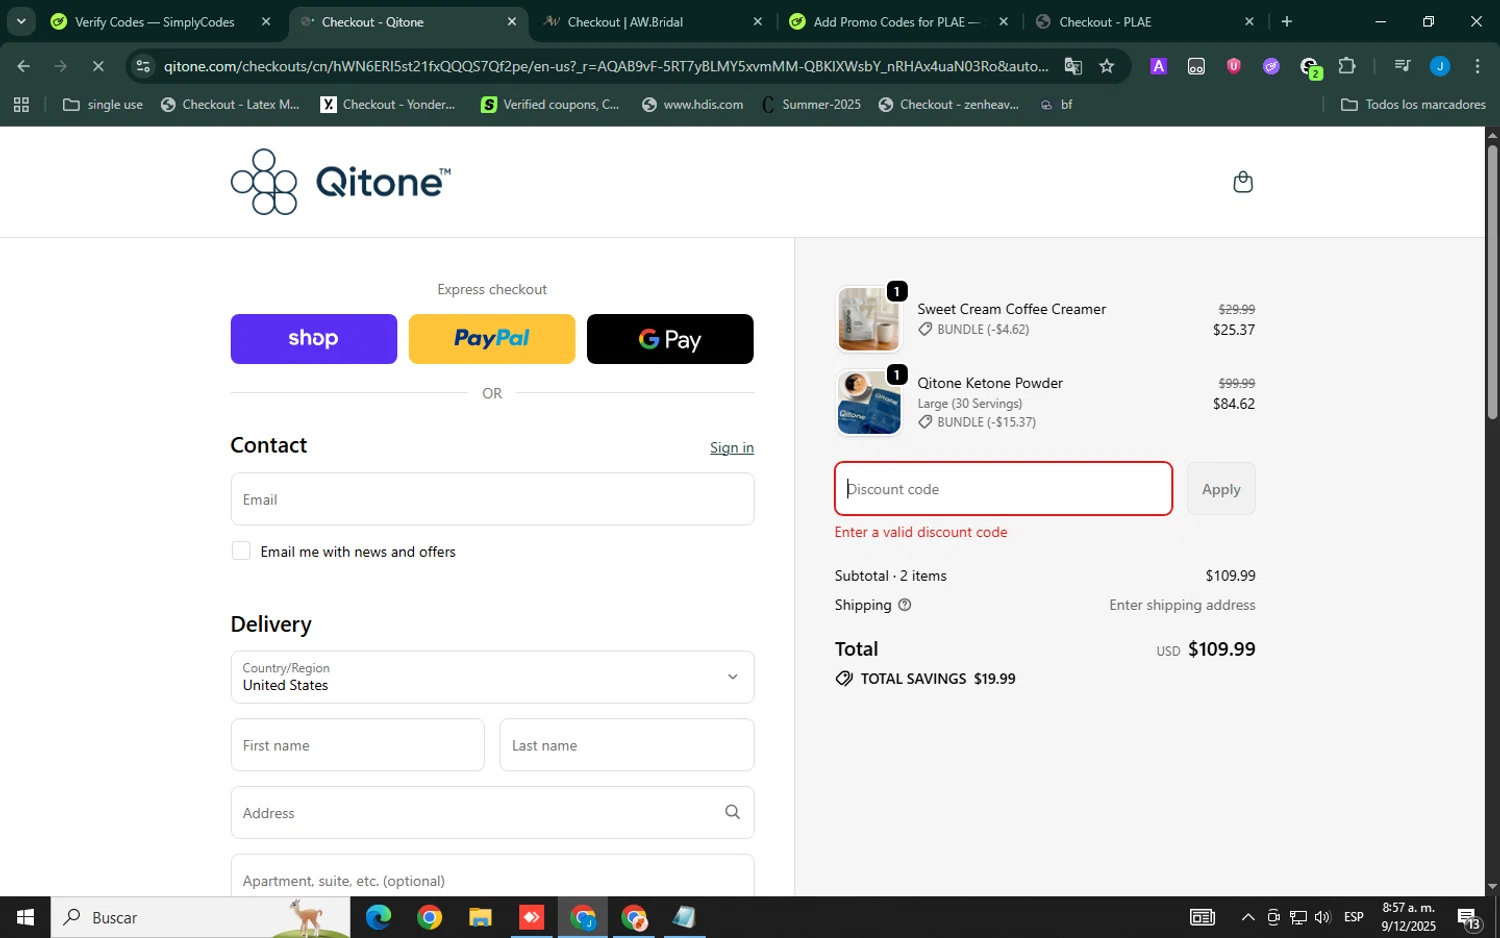
Task: Switch to Add Promo Codes for PLAE tab
Action: tap(898, 21)
